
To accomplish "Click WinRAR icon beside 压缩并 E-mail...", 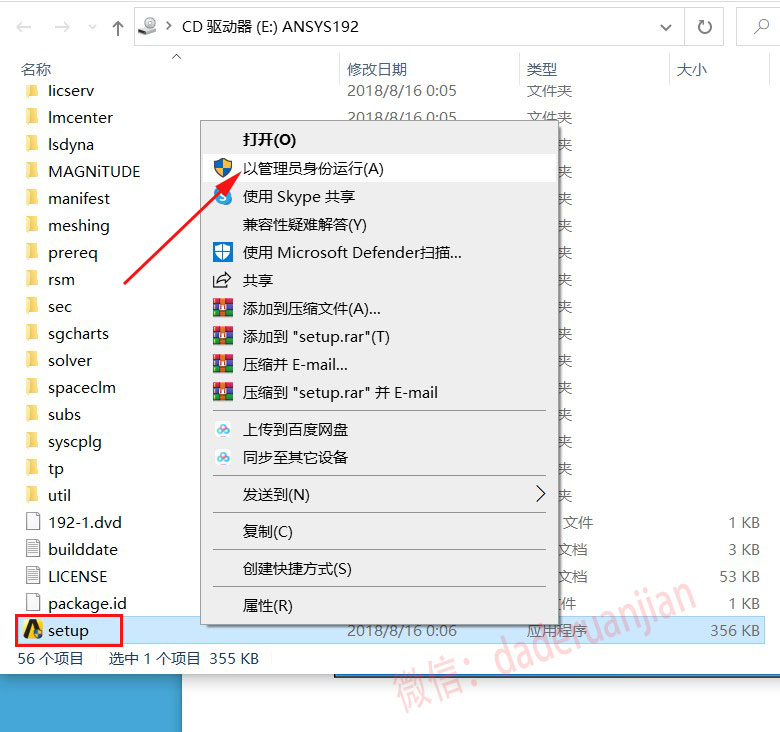I will click(223, 364).
